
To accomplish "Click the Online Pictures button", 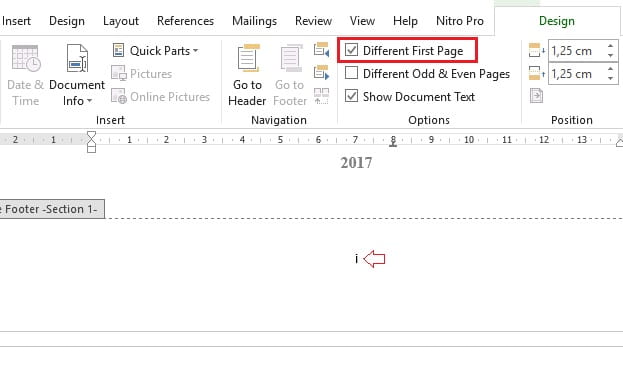I will click(160, 97).
